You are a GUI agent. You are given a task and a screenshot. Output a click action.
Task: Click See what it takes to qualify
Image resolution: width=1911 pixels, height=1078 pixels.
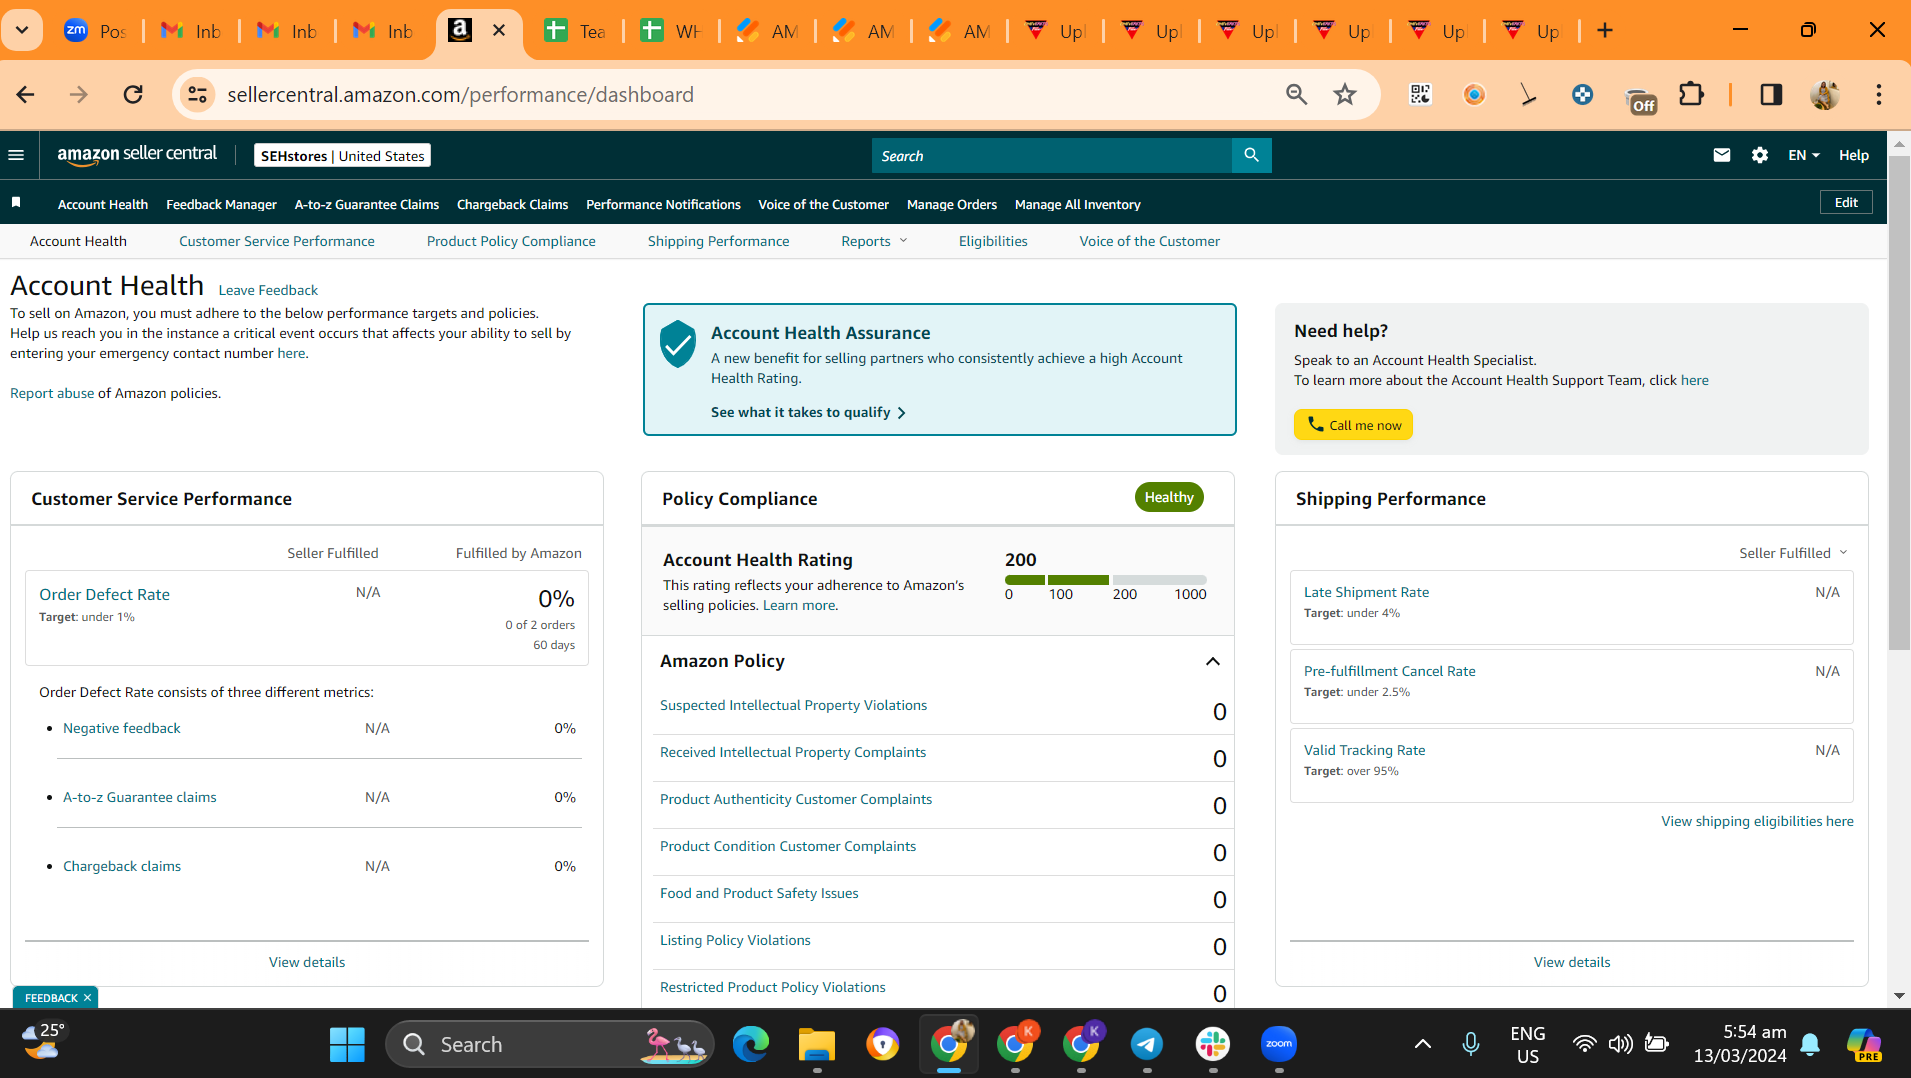(x=808, y=412)
